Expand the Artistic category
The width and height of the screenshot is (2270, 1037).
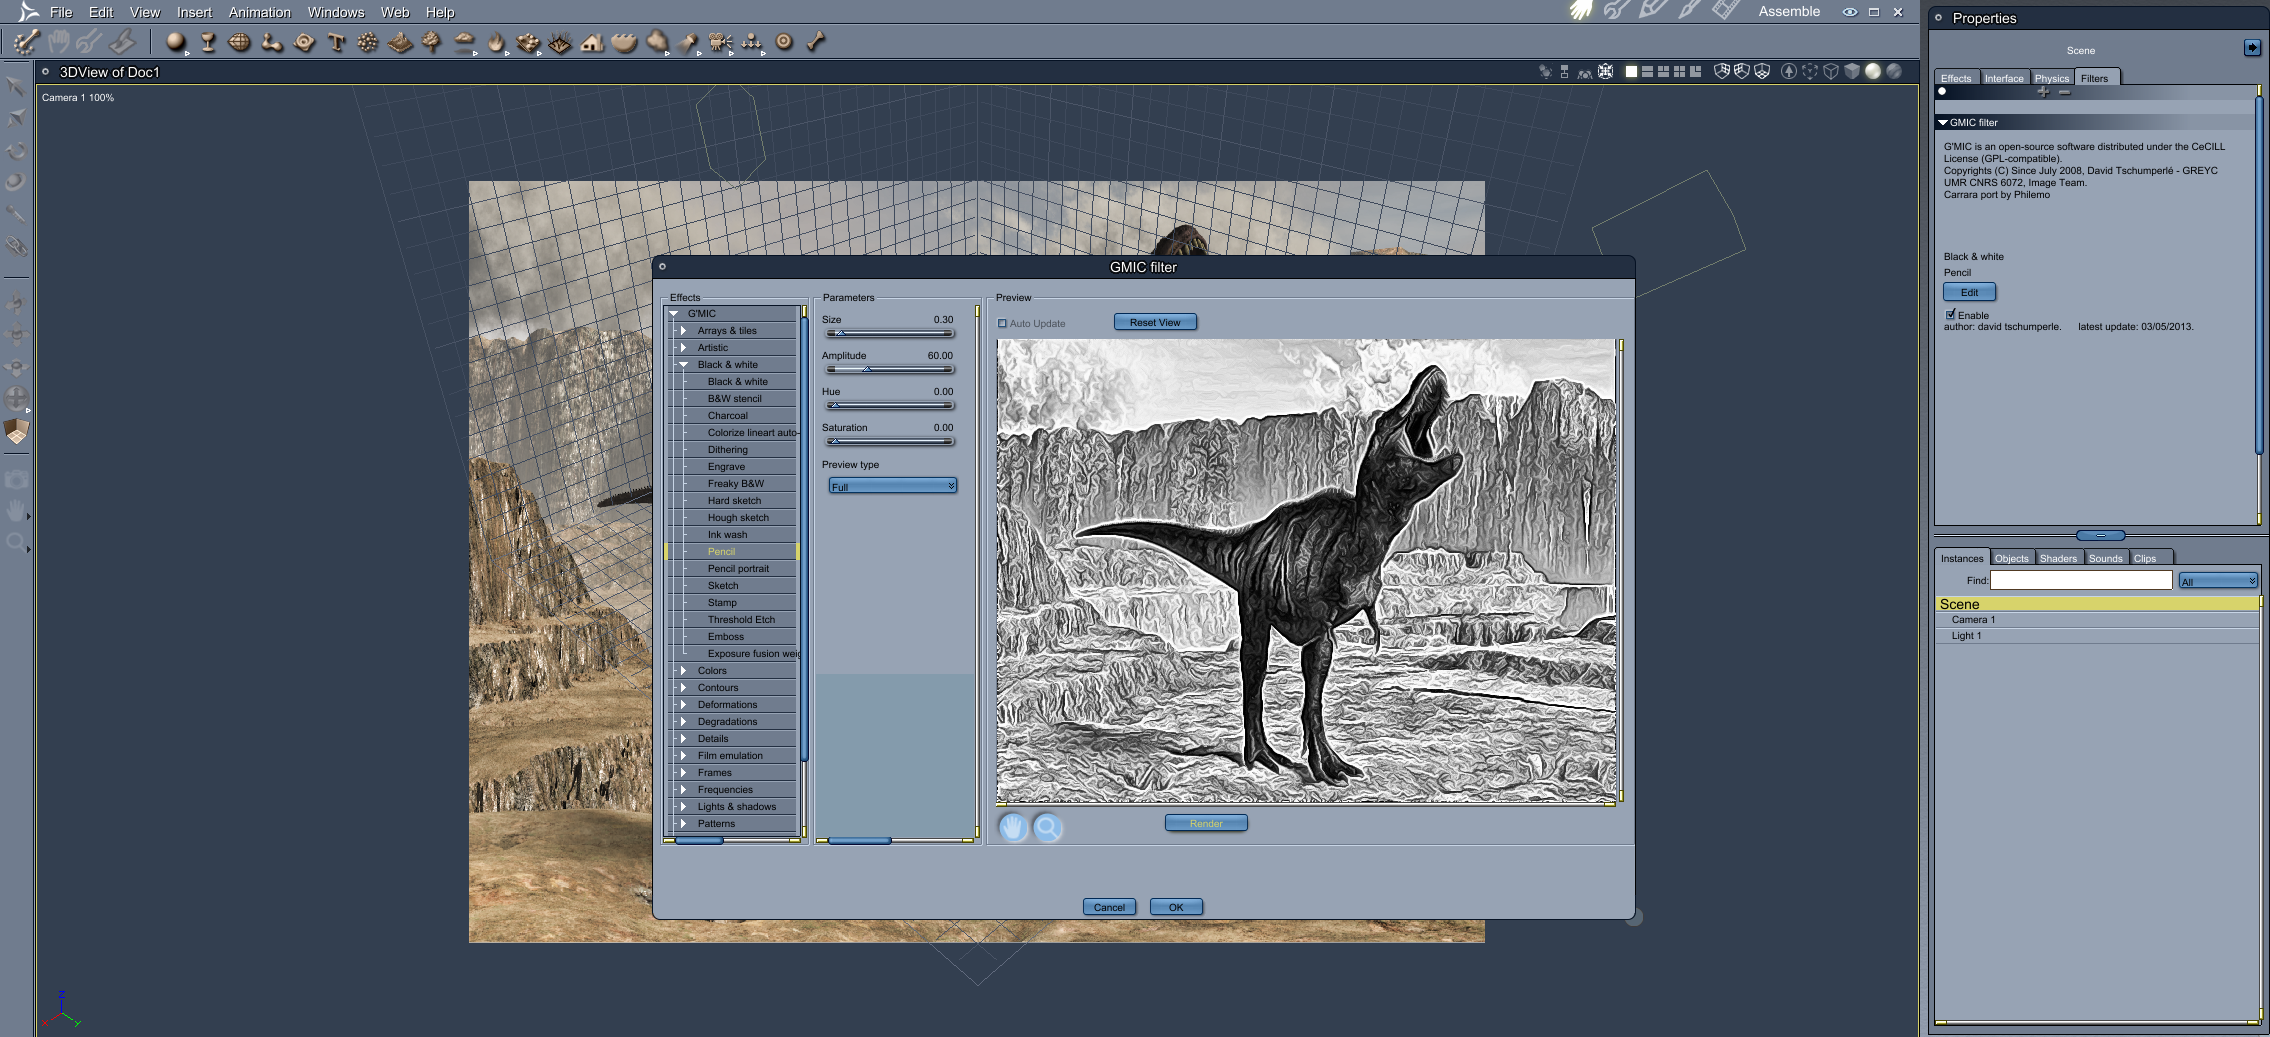(x=683, y=348)
